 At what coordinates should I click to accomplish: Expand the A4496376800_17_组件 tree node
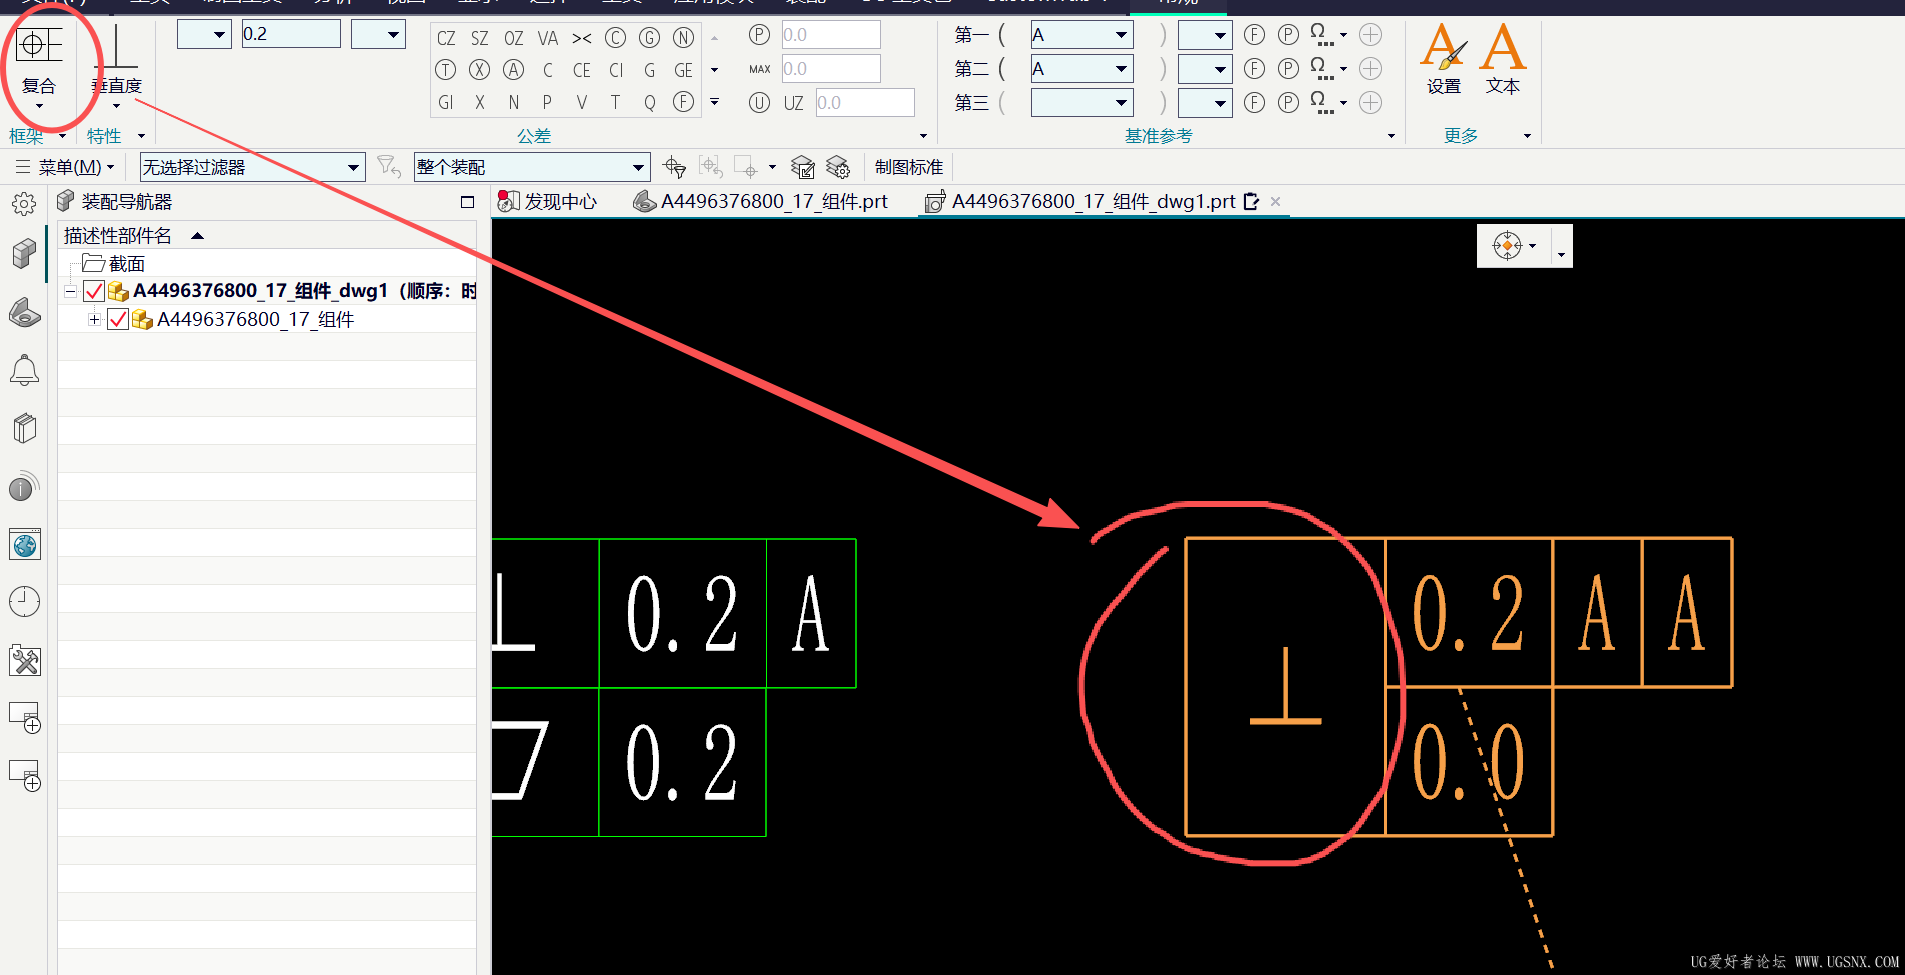(x=94, y=320)
